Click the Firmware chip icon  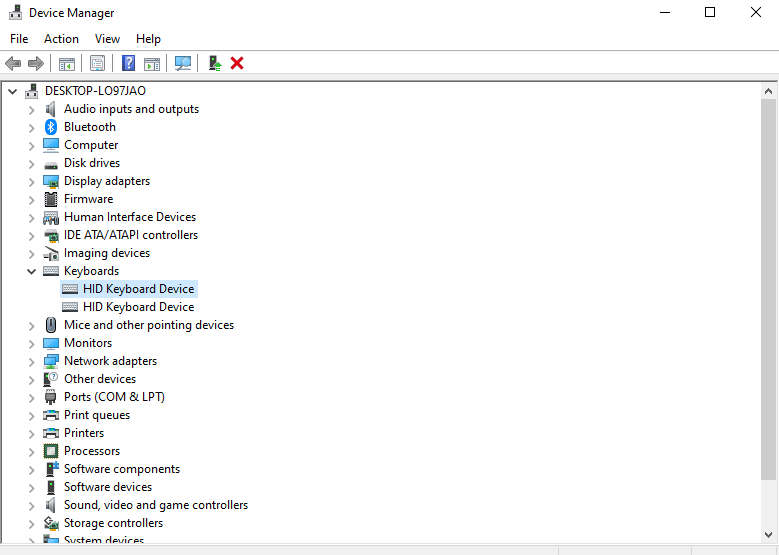click(x=51, y=199)
